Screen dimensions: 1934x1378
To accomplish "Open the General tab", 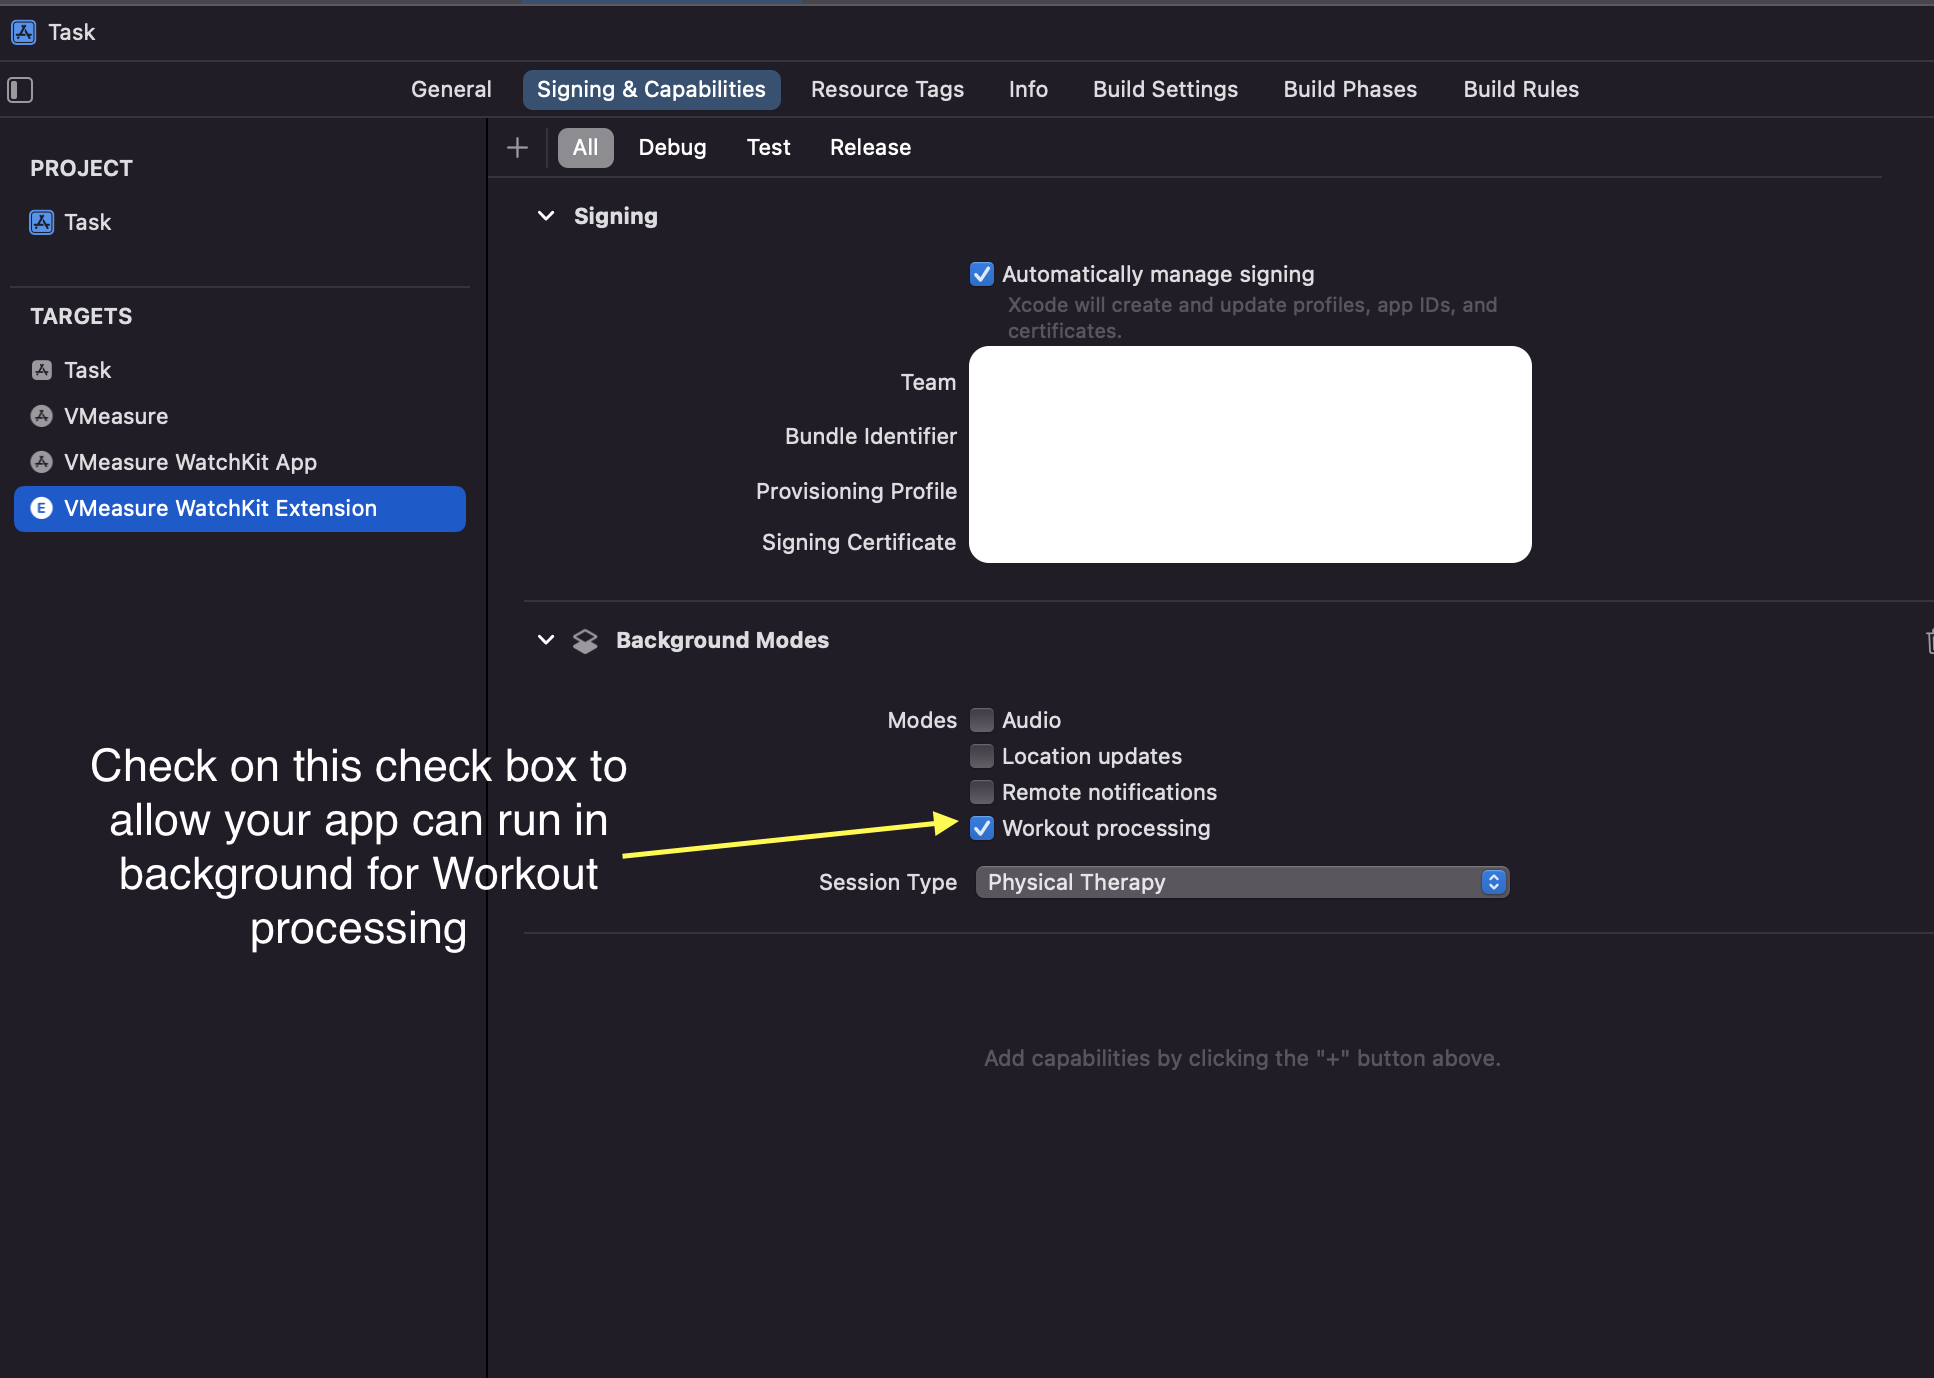I will pyautogui.click(x=451, y=90).
